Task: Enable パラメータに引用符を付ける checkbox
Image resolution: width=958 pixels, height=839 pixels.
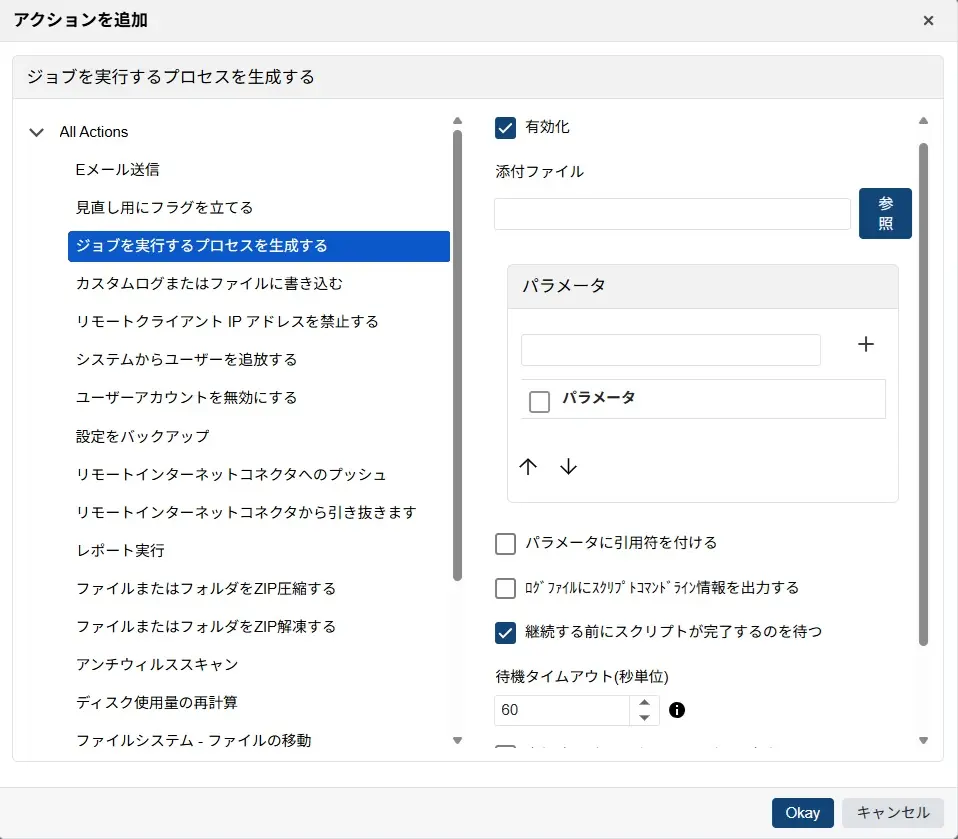Action: (x=505, y=543)
